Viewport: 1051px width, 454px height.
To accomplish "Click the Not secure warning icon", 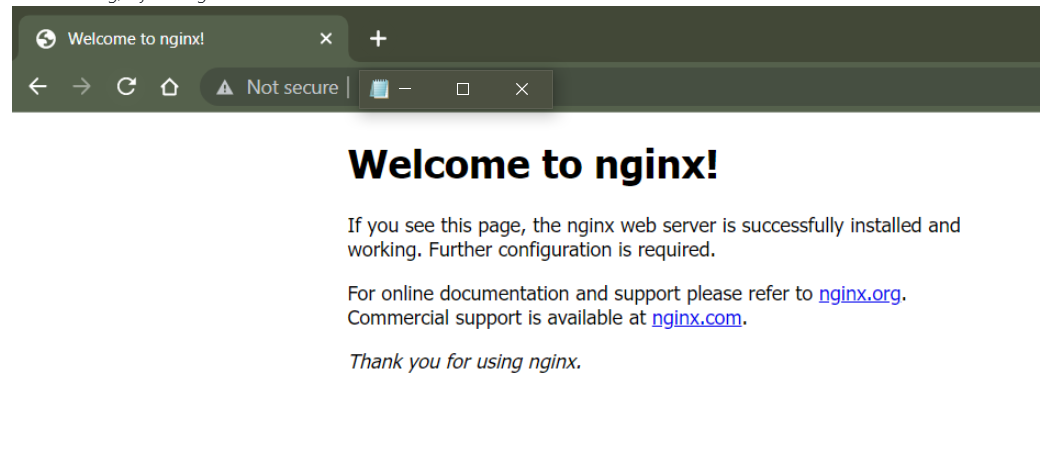I will (225, 87).
